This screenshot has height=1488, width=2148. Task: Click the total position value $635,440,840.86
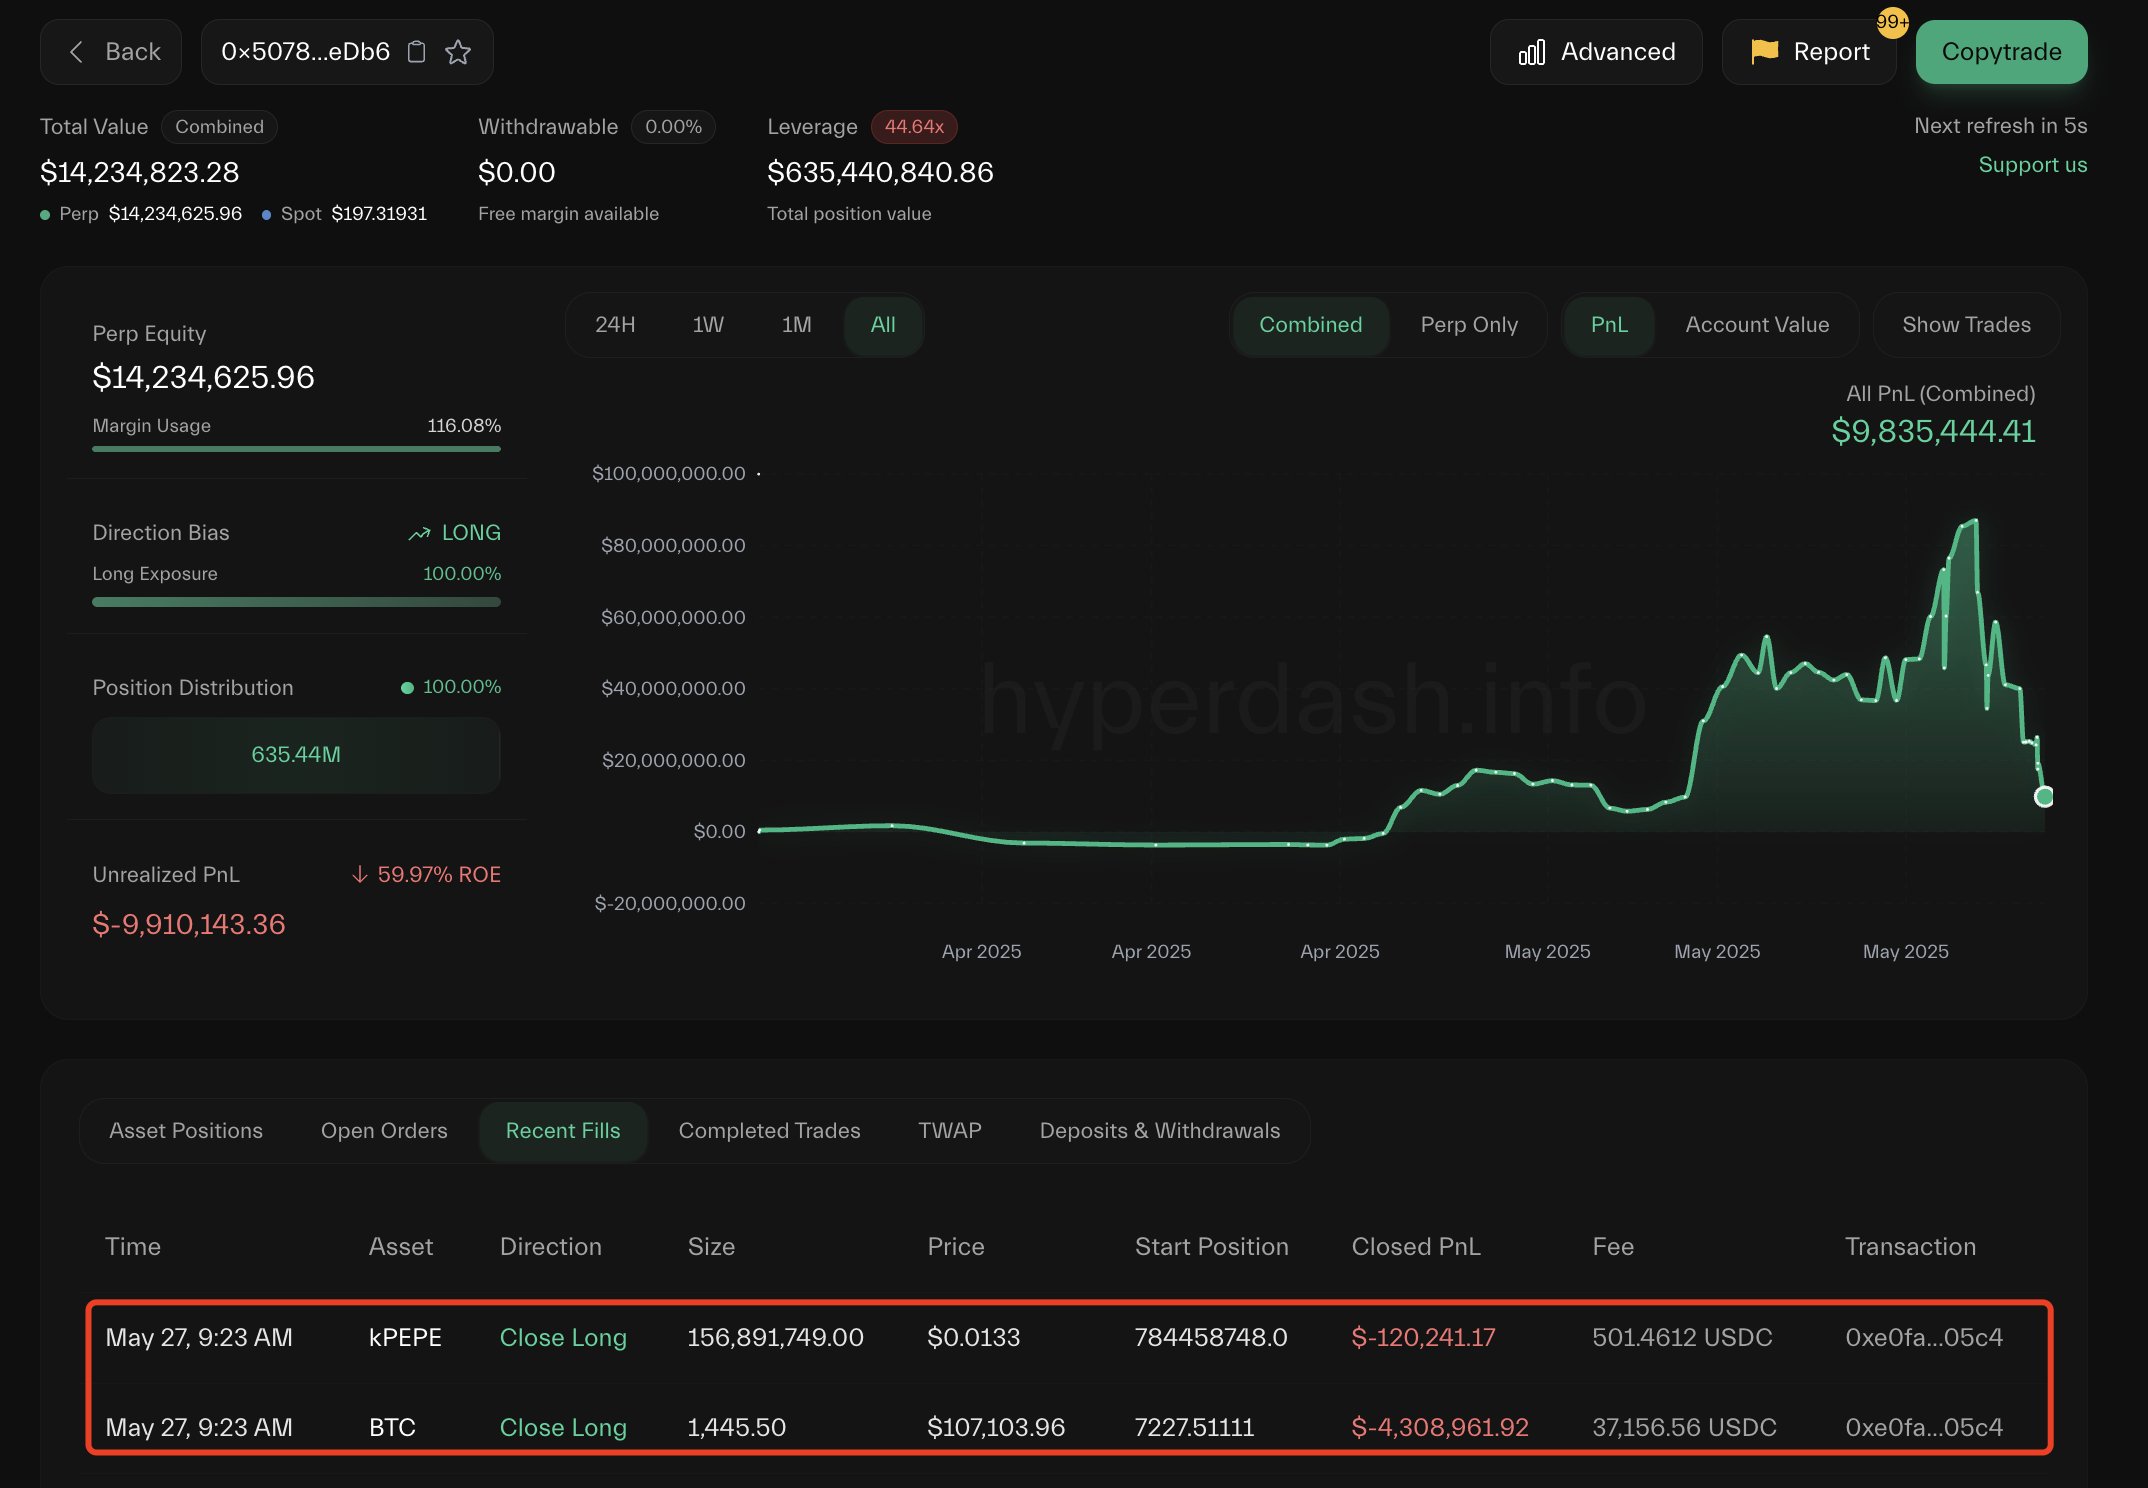point(880,173)
